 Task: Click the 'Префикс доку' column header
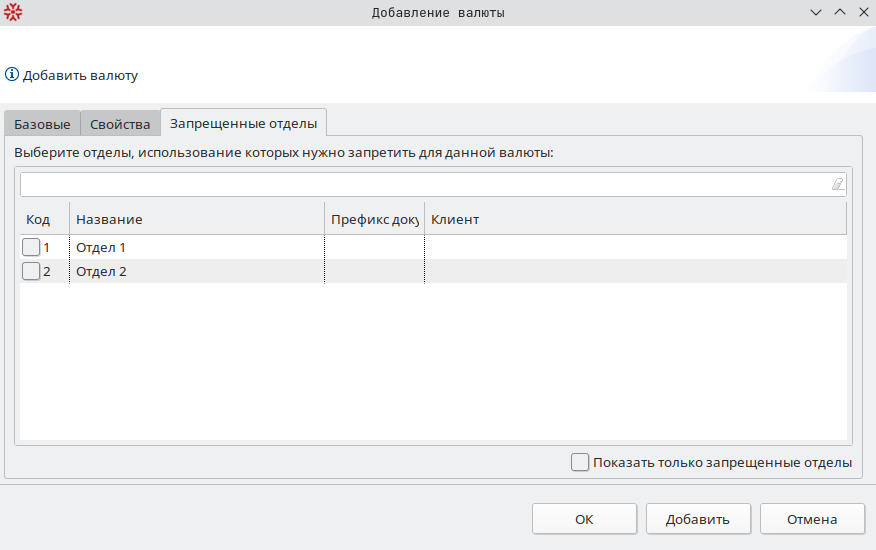click(x=374, y=219)
